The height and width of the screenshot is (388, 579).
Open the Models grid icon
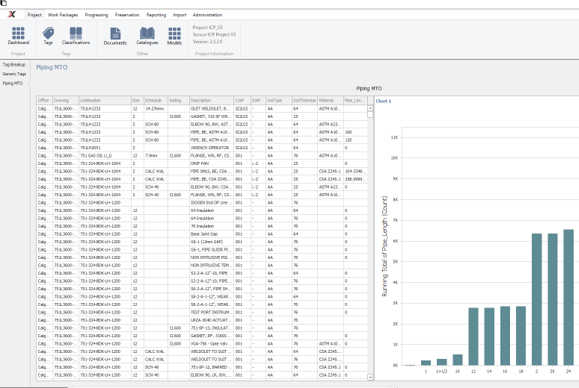point(174,36)
